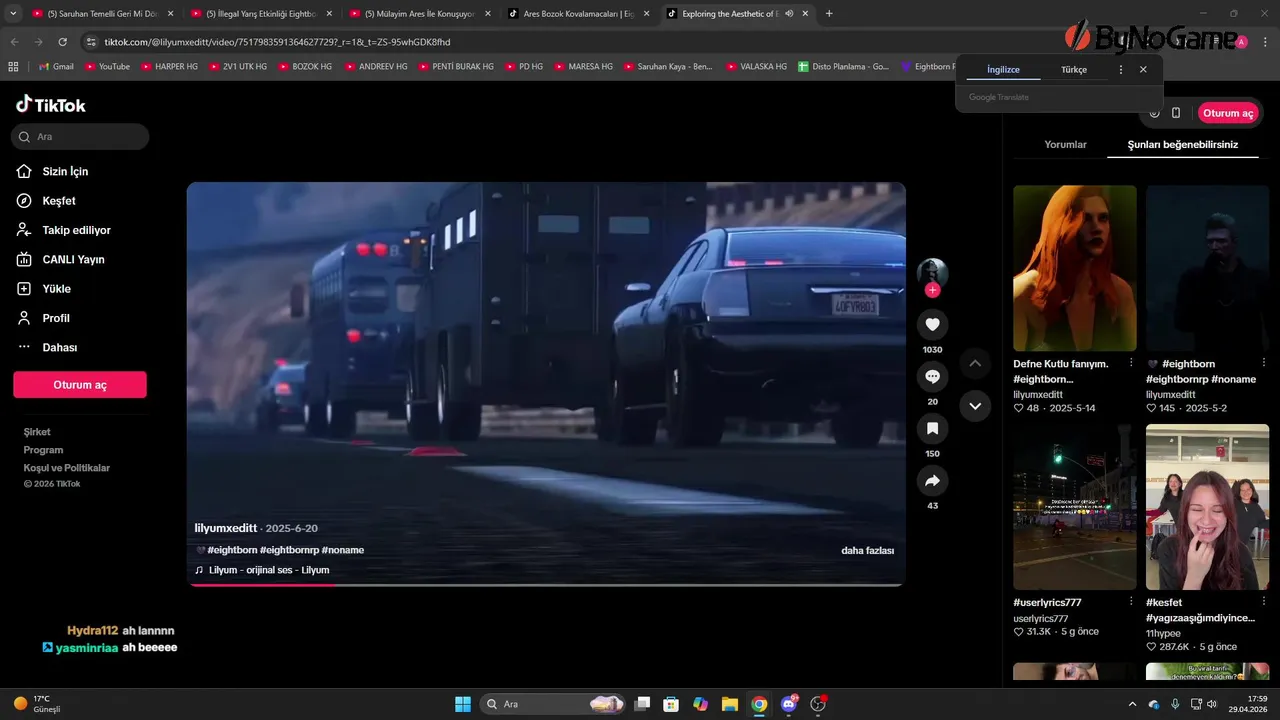The width and height of the screenshot is (1280, 720).
Task: Open Koşul ve Politikalar footer link
Action: click(x=67, y=468)
